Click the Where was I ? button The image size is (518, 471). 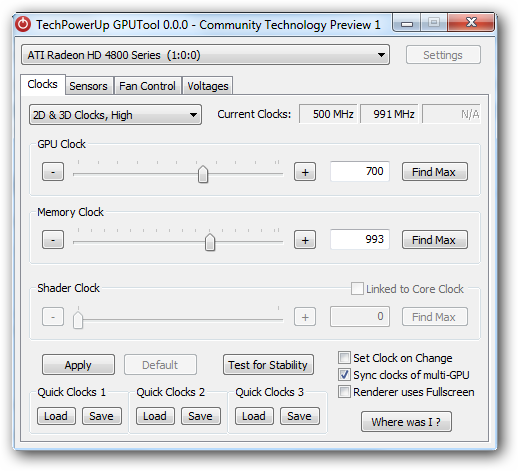pyautogui.click(x=406, y=422)
